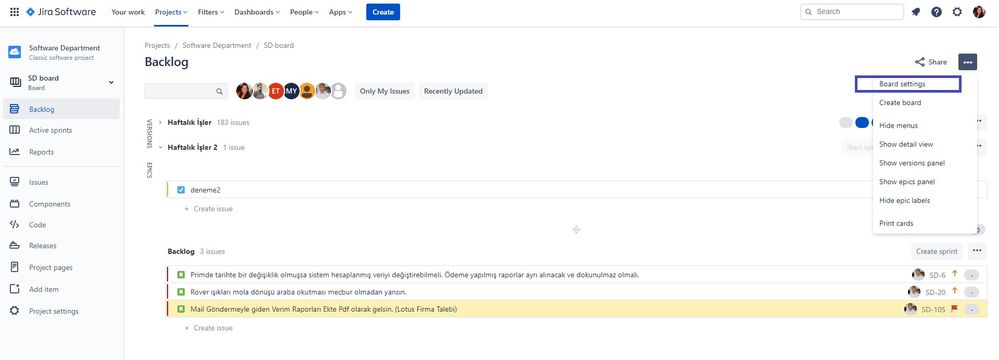Click the Project settings gear icon

[14, 311]
